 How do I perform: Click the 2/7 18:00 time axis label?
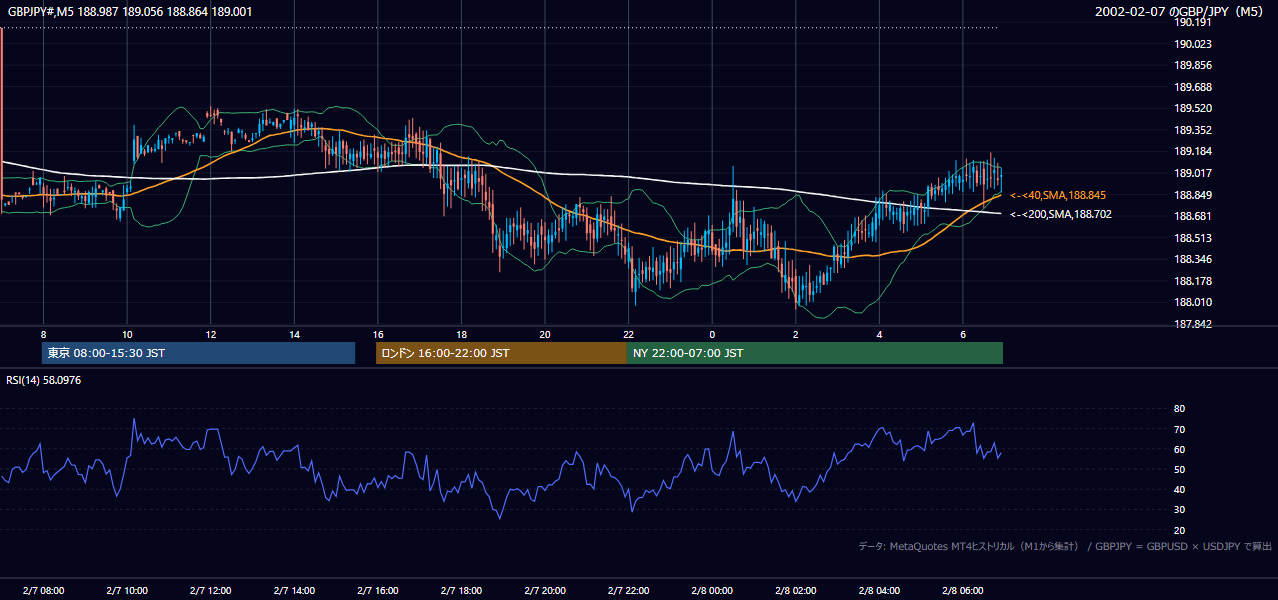tap(461, 591)
